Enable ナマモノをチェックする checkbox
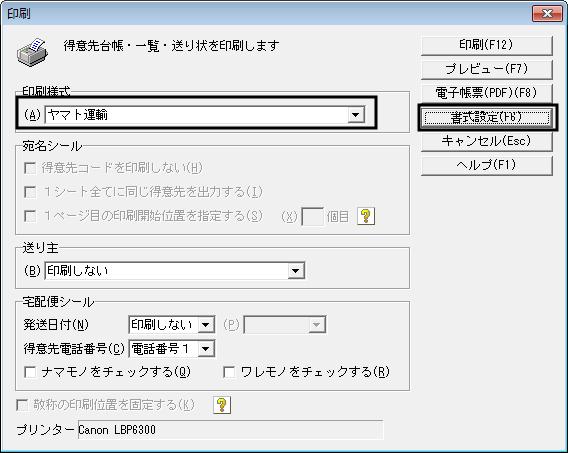This screenshot has height=453, width=568. tap(30, 372)
